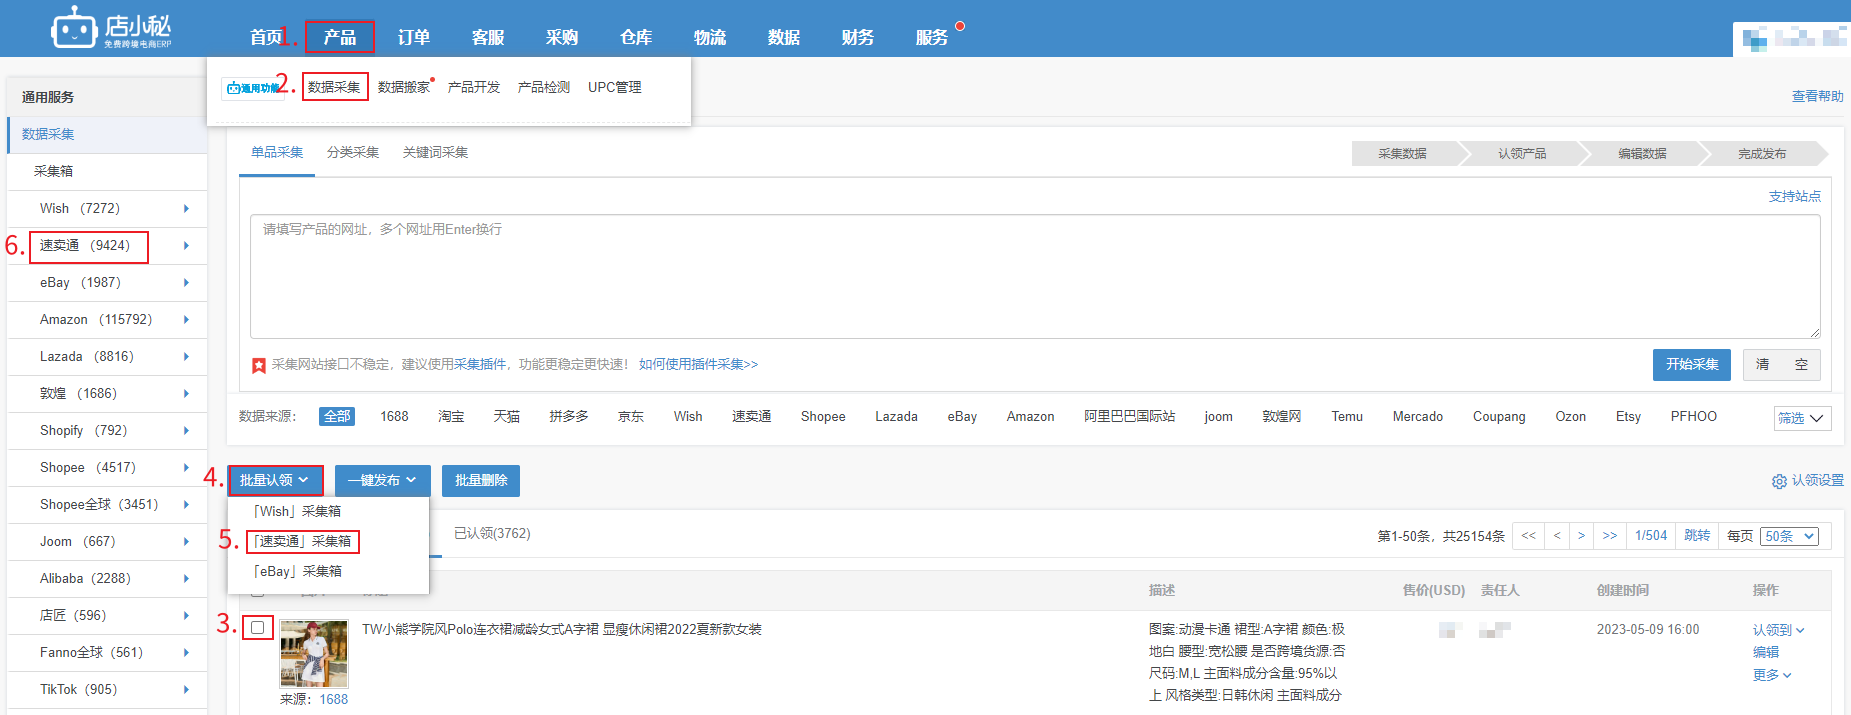Expand the 更多 actions in product row

click(x=1772, y=675)
